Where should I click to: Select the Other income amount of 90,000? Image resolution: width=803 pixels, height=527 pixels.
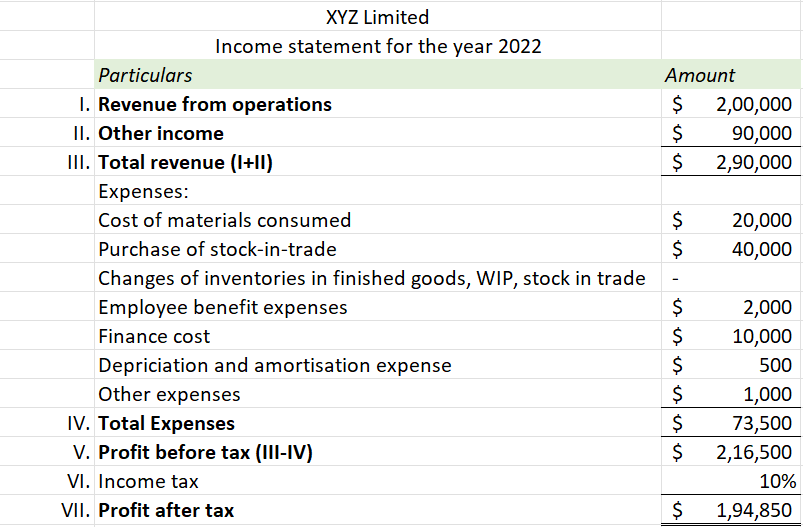pyautogui.click(x=762, y=133)
